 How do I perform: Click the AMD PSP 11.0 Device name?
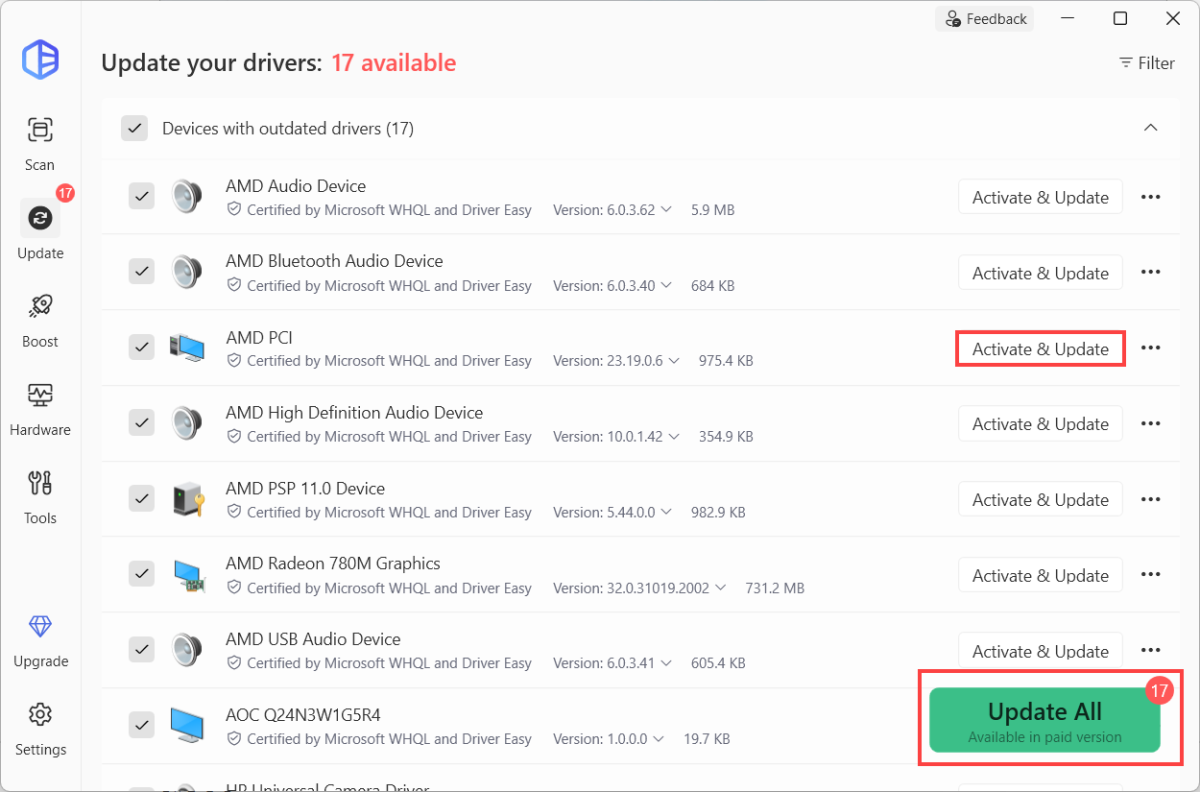tap(305, 488)
